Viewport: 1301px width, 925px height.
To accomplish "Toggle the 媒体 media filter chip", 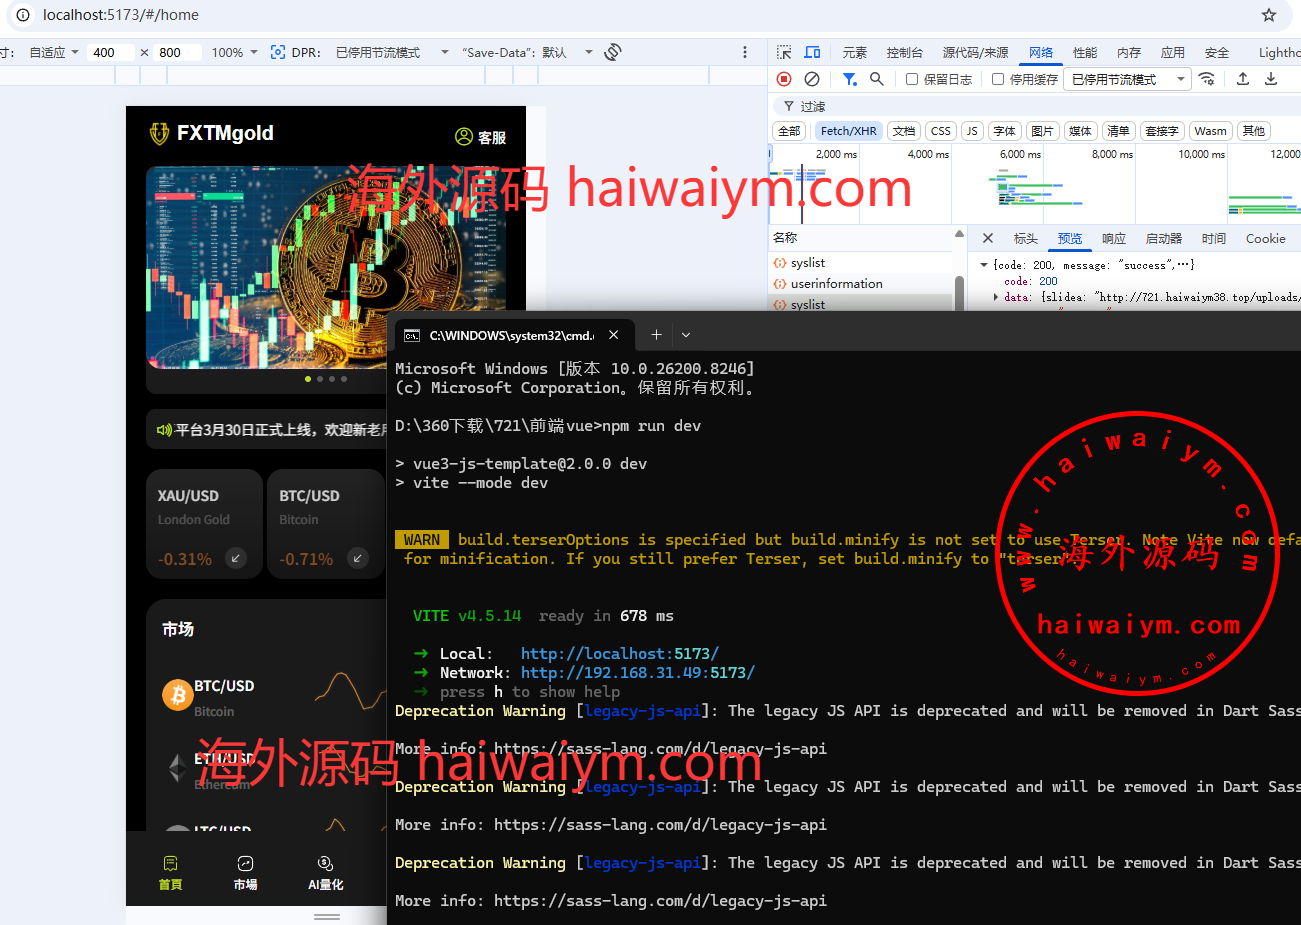I will pyautogui.click(x=1080, y=131).
